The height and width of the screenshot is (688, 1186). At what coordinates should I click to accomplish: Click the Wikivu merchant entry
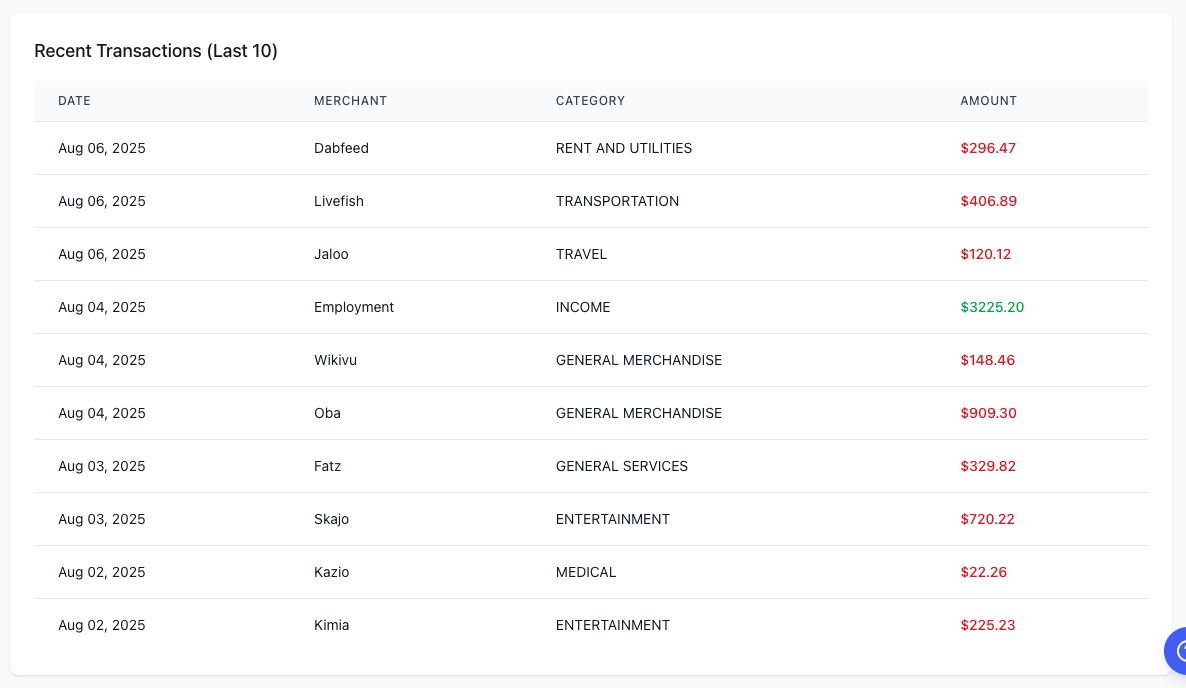pyautogui.click(x=335, y=360)
